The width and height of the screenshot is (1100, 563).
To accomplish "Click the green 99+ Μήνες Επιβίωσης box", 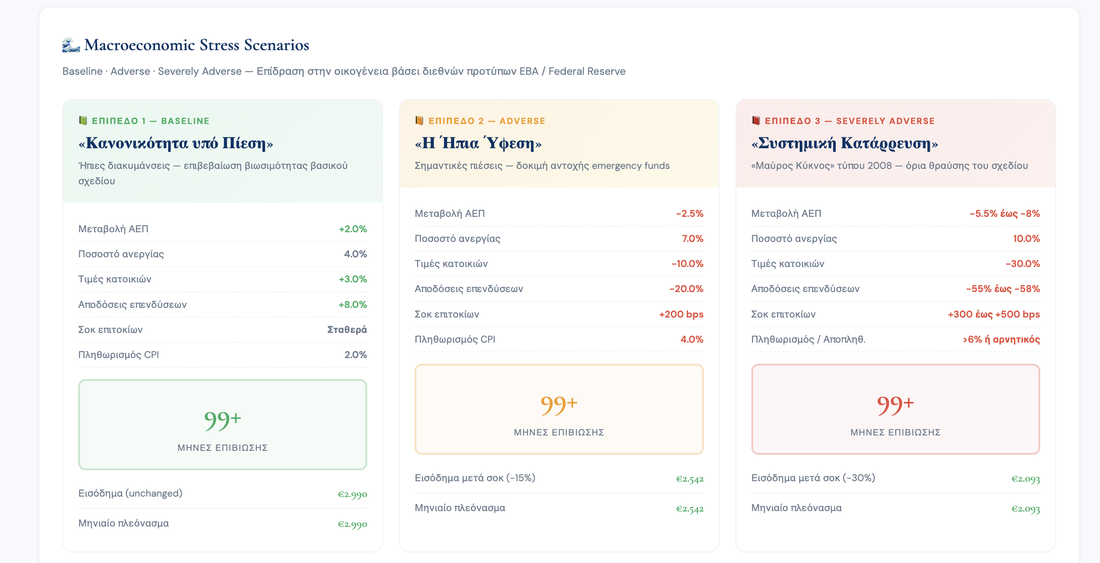I will point(222,424).
